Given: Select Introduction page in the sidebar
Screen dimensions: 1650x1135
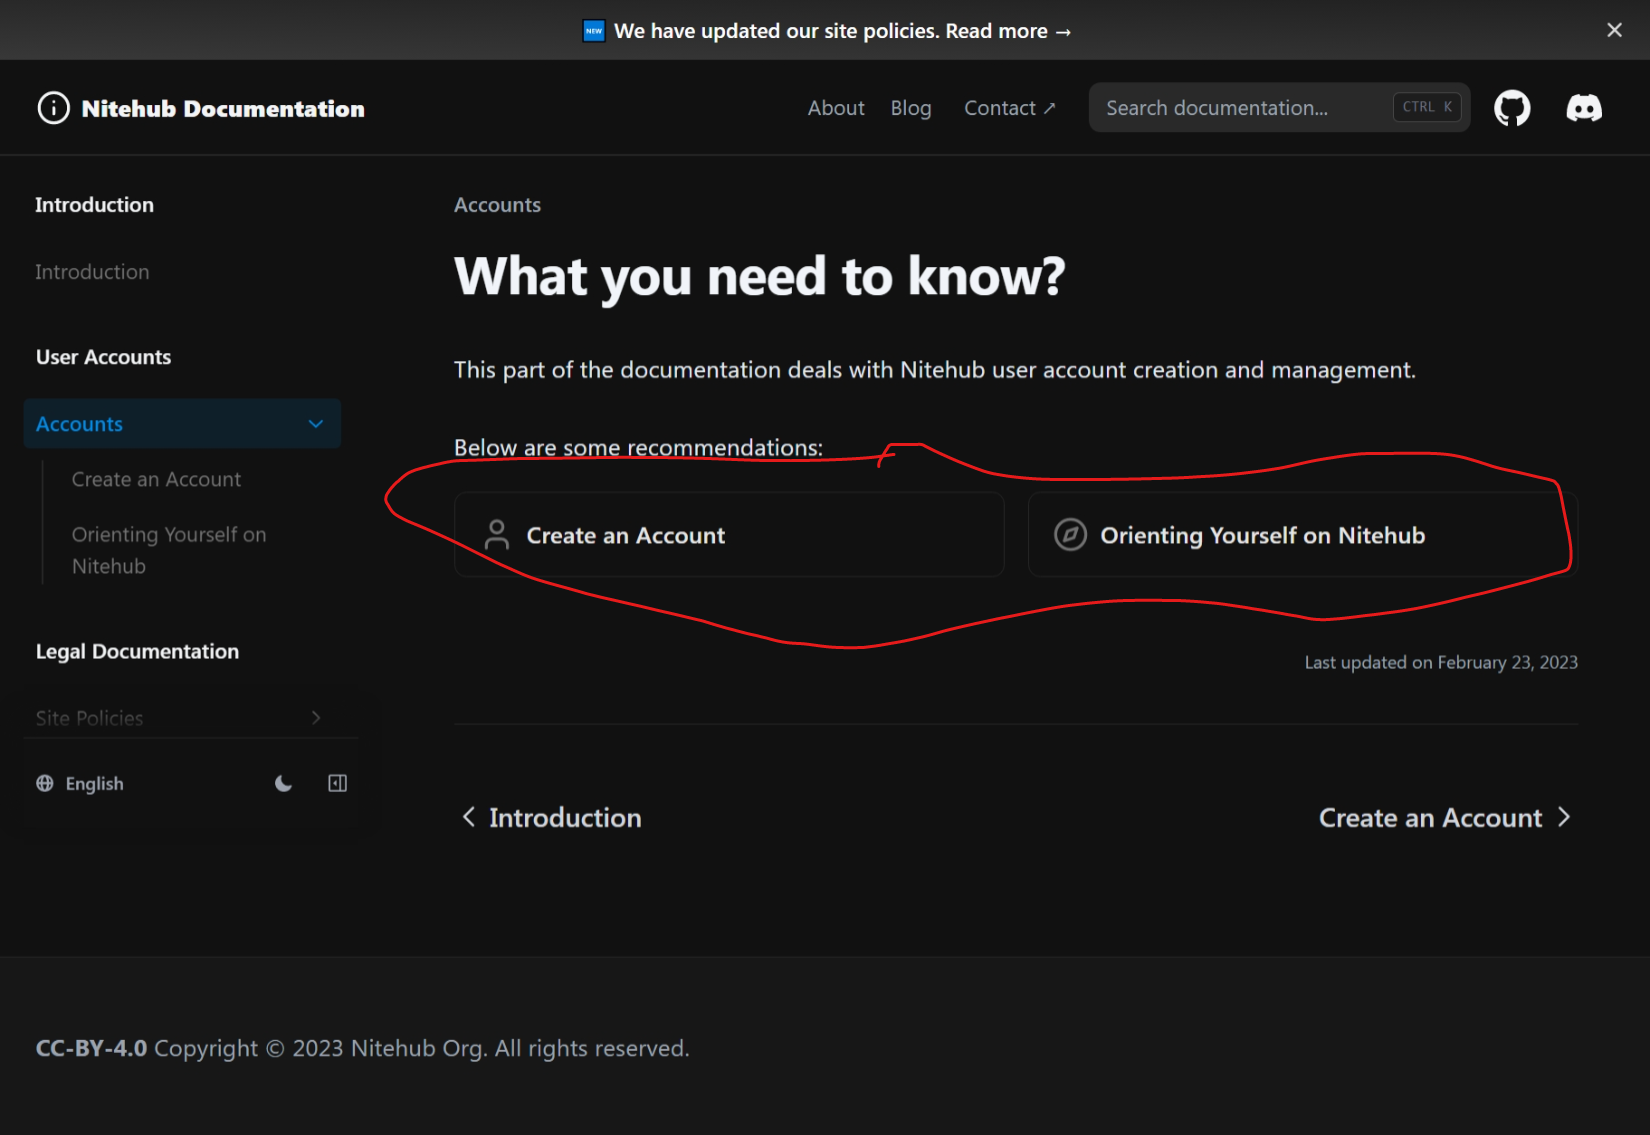Looking at the screenshot, I should (92, 272).
